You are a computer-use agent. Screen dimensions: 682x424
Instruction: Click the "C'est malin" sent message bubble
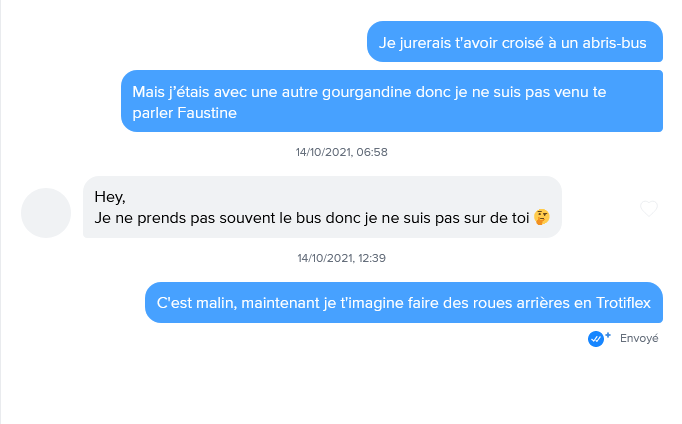[x=403, y=302]
